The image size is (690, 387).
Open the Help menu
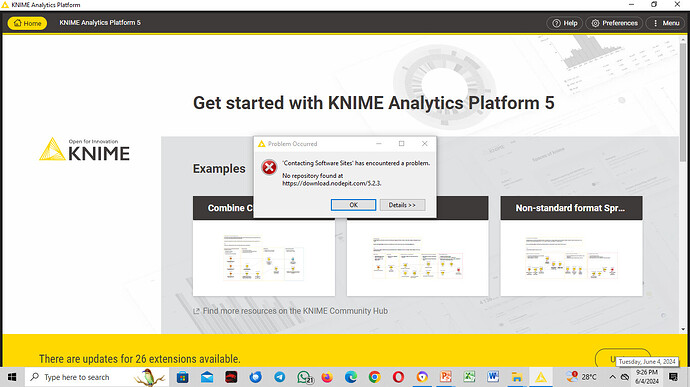[x=565, y=23]
